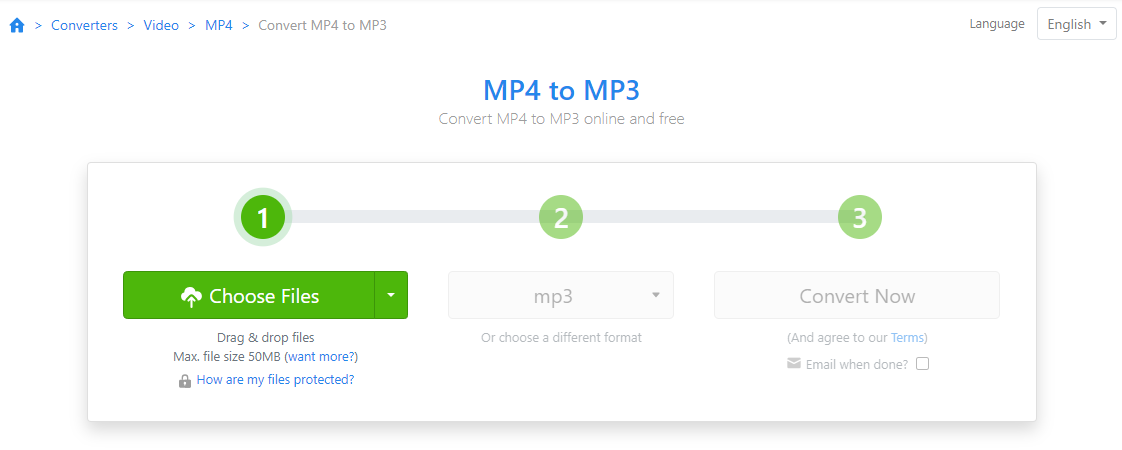Open the 'want more?' link
This screenshot has width=1122, height=450.
pyautogui.click(x=321, y=357)
